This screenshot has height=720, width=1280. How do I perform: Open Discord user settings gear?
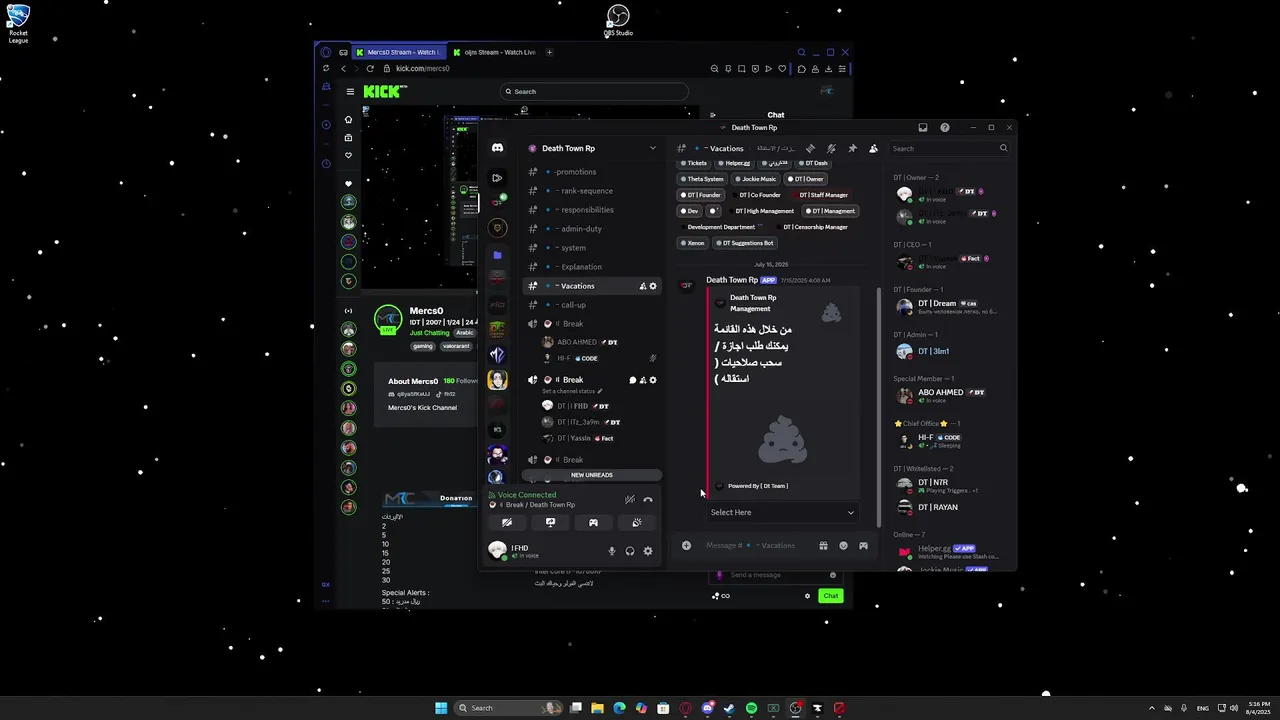click(x=648, y=551)
